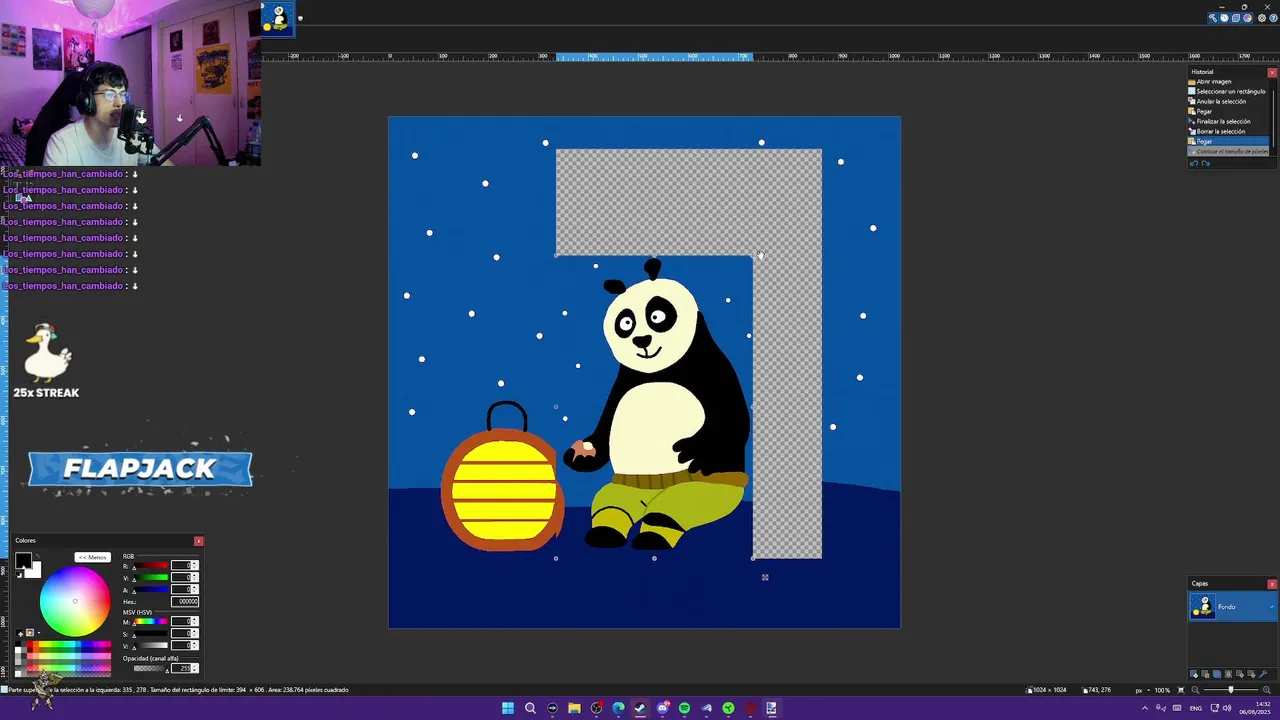Delete the layer in Capas panel
The image size is (1280, 720).
1205,674
